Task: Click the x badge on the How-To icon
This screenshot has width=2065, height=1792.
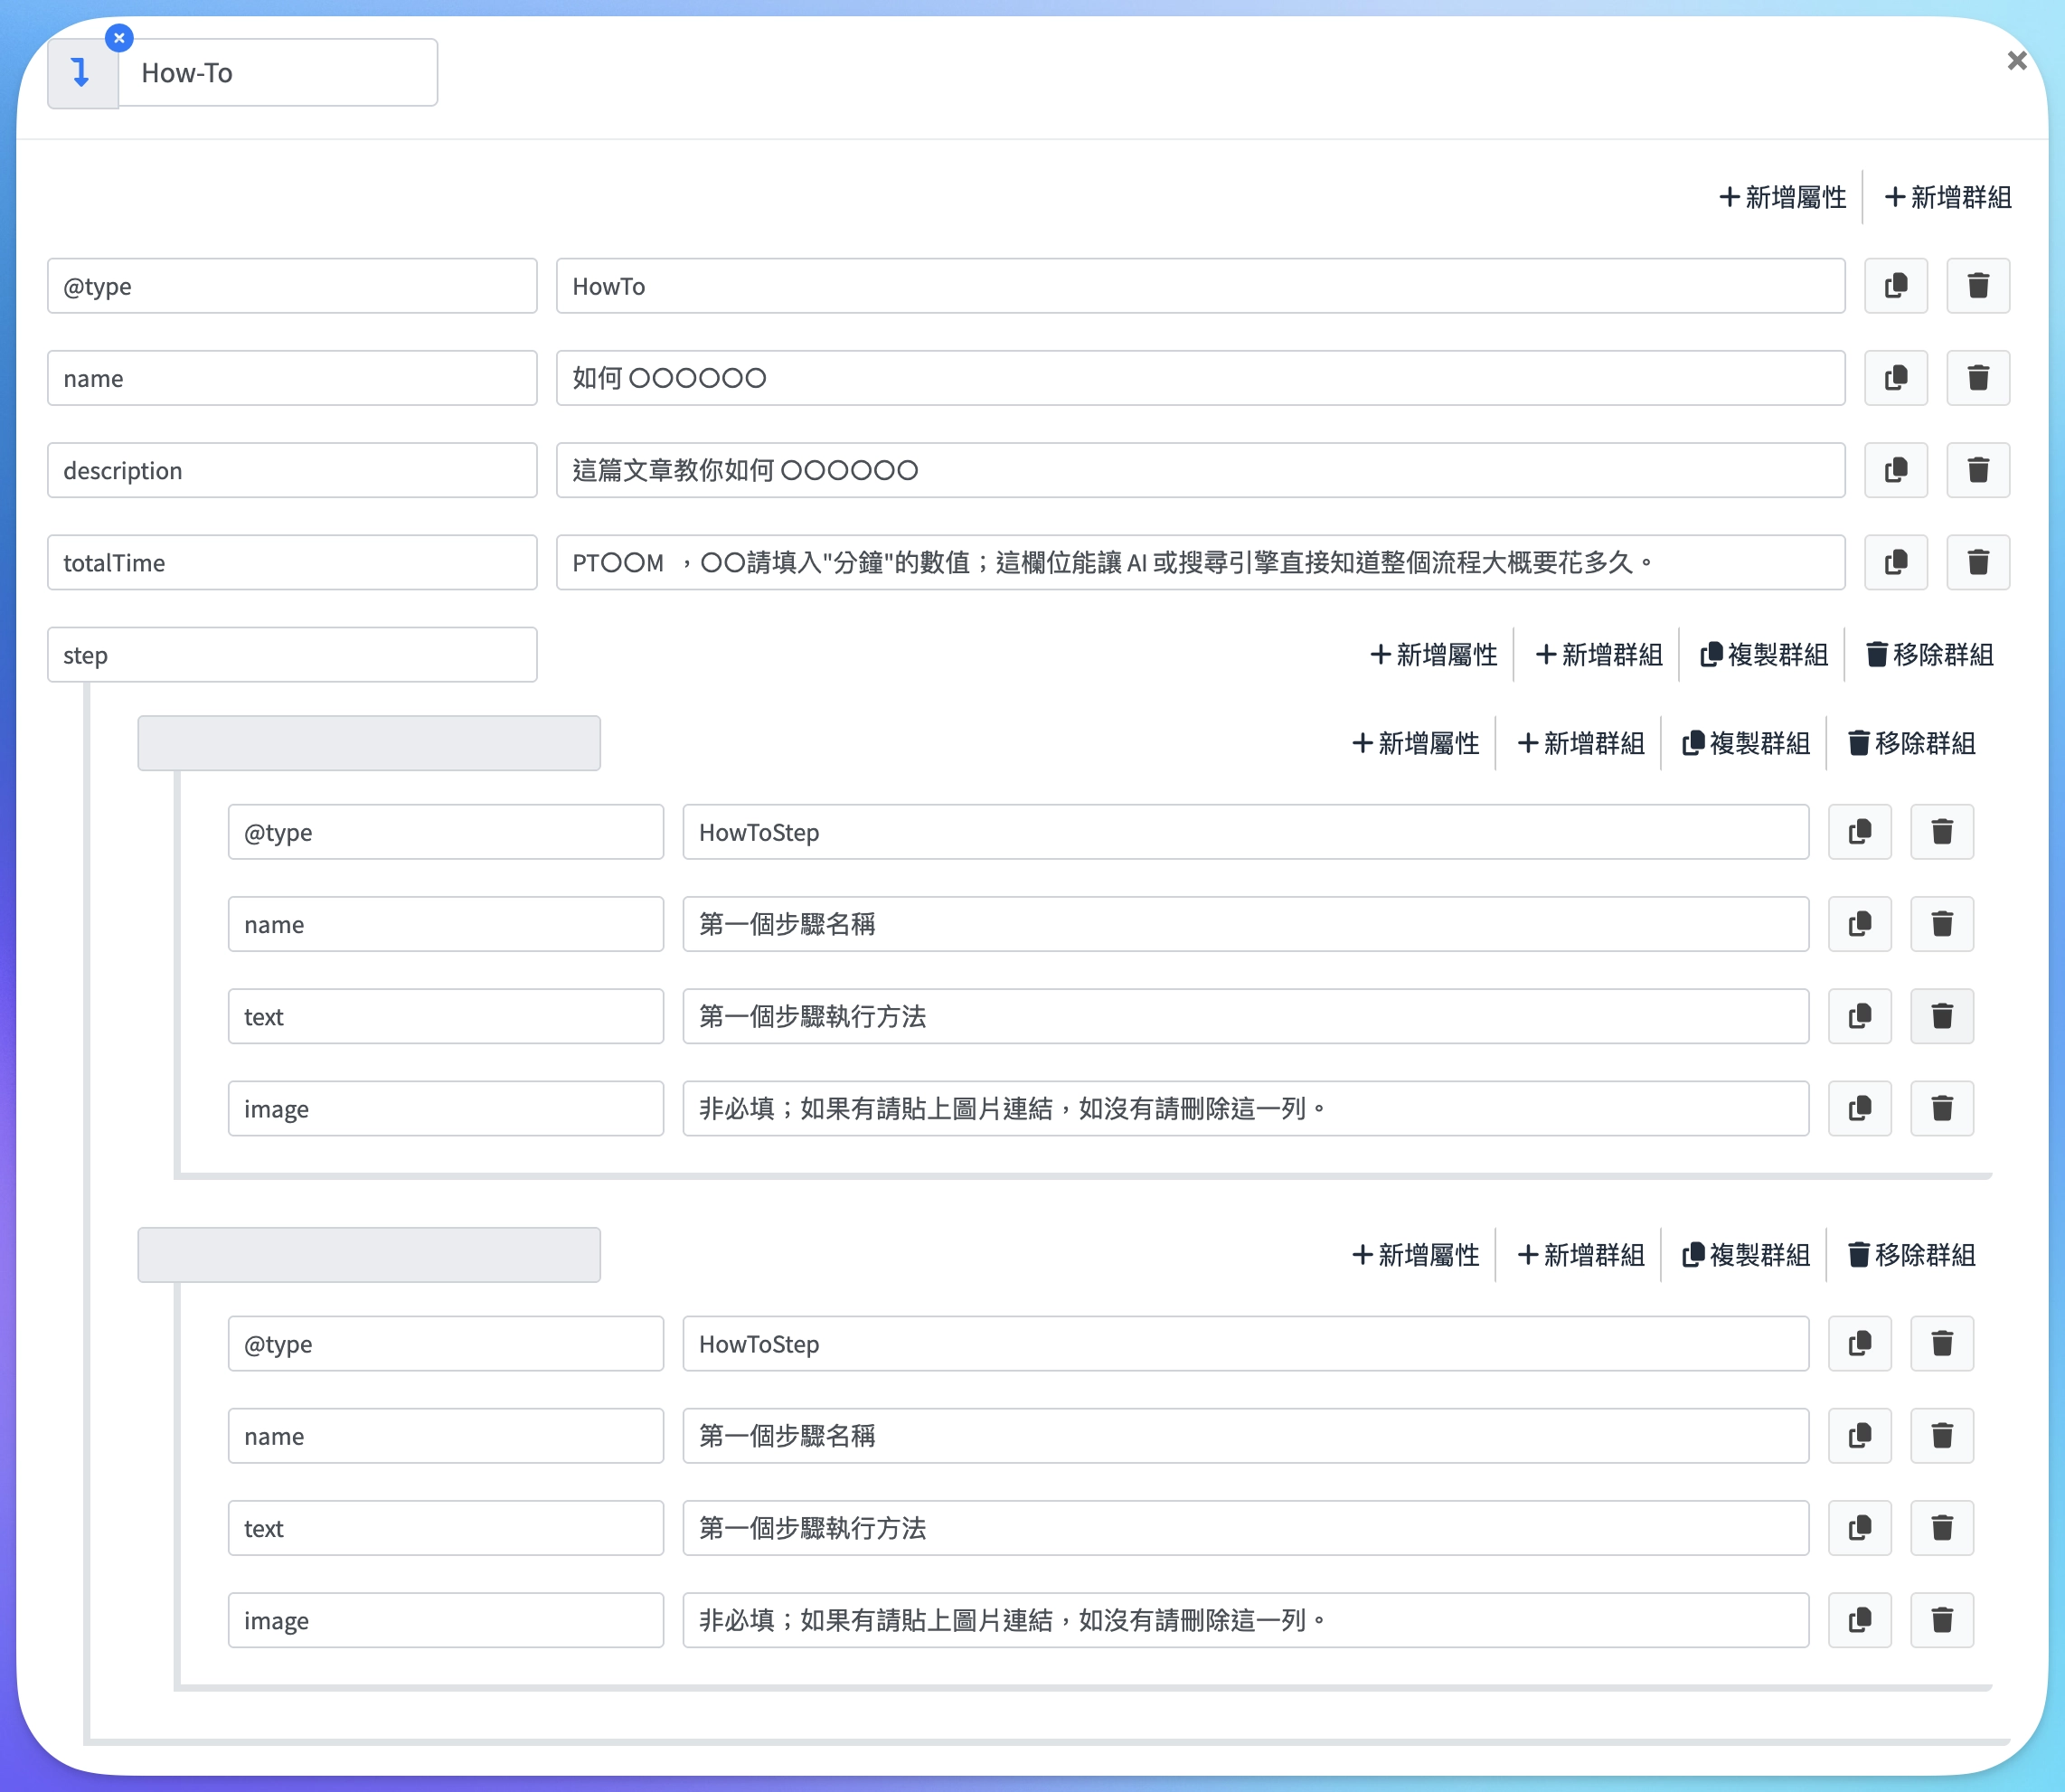Action: tap(119, 38)
